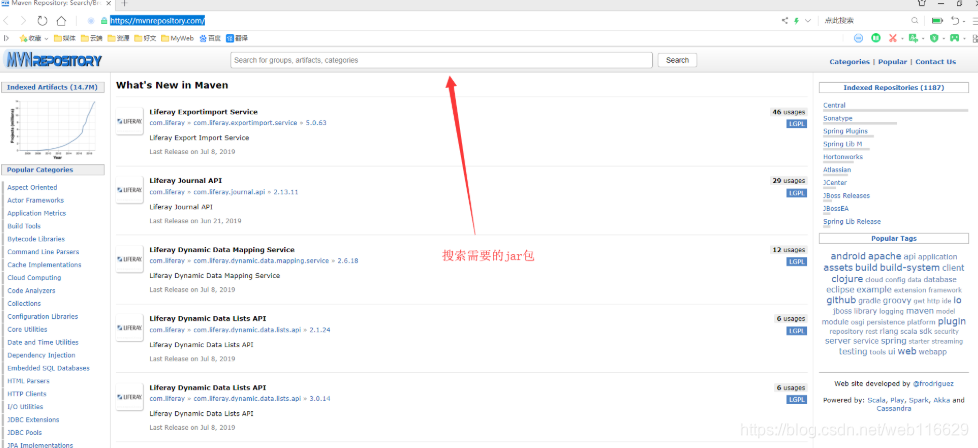Screen dimensions: 978x448
Task: Open the Sonatype repository link
Action: [838, 119]
